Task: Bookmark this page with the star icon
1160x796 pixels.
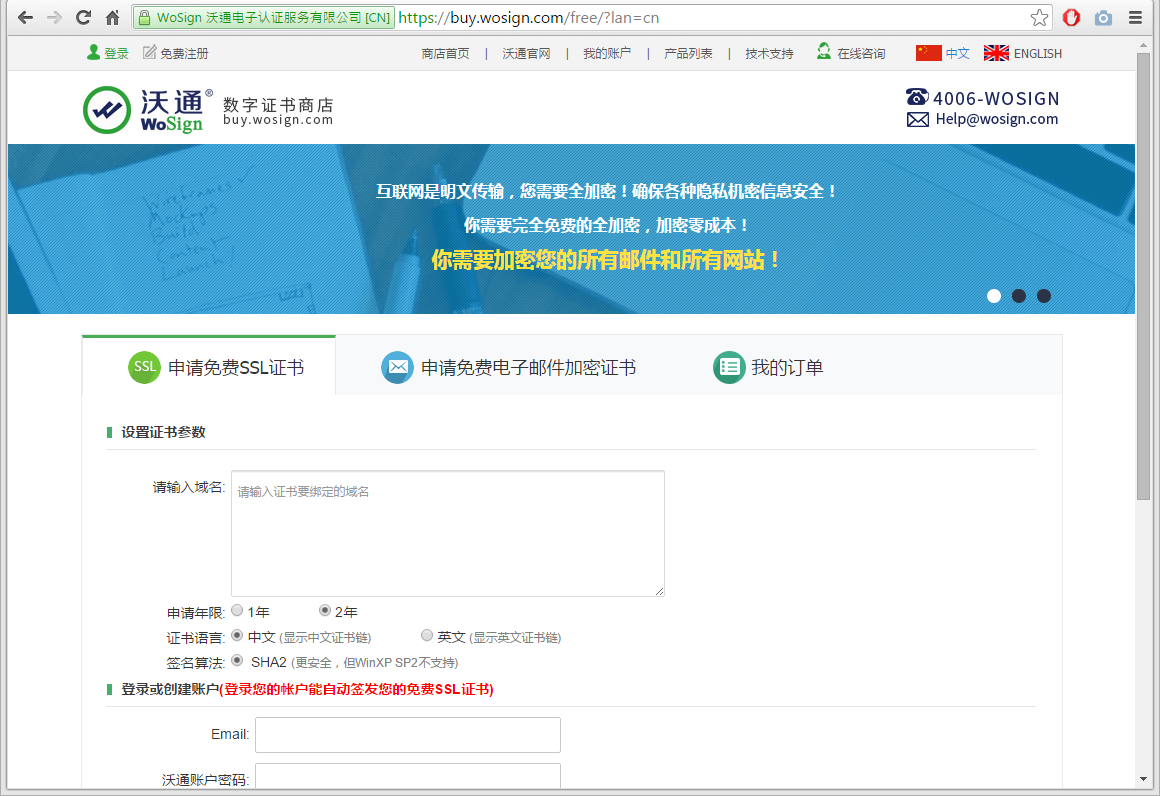Action: click(x=1039, y=18)
